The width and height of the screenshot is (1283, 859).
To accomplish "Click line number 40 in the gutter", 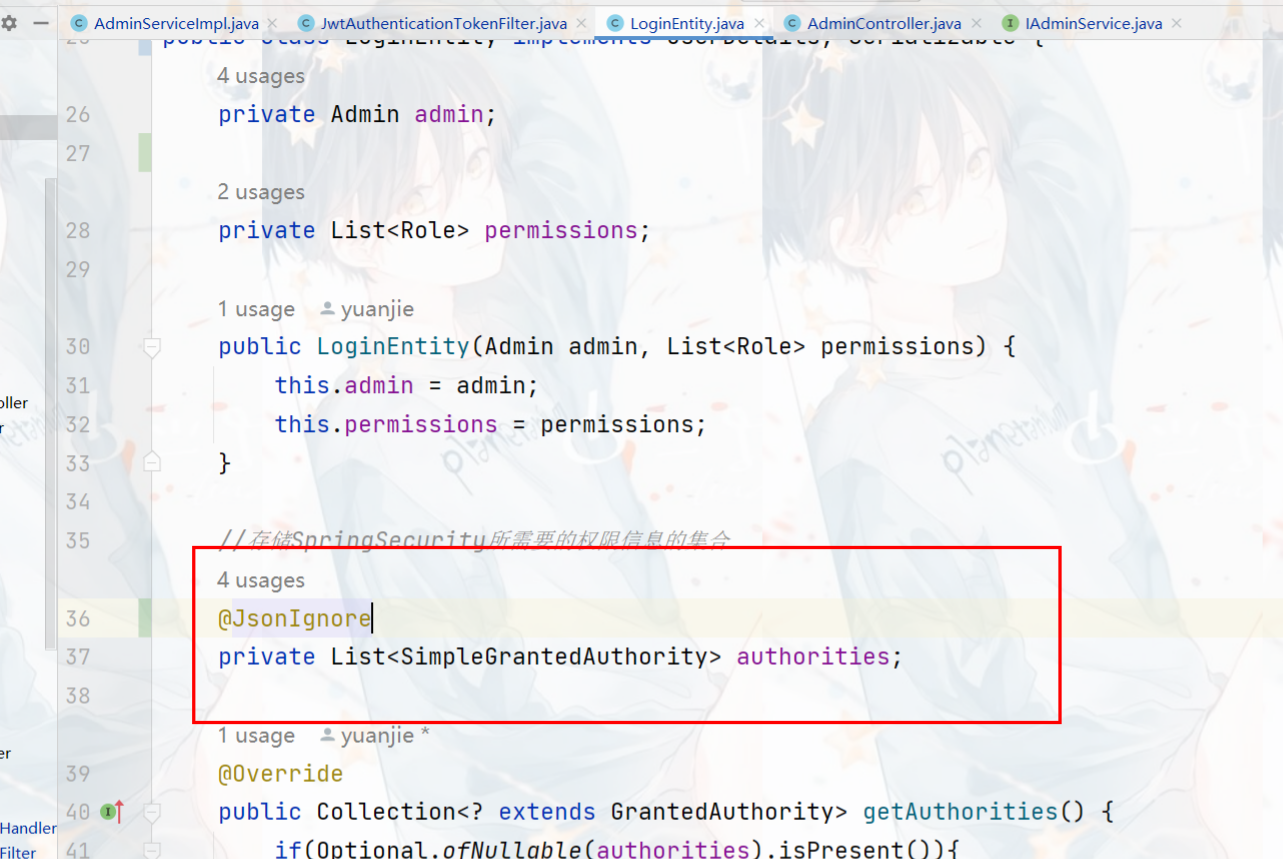I will click(x=78, y=812).
